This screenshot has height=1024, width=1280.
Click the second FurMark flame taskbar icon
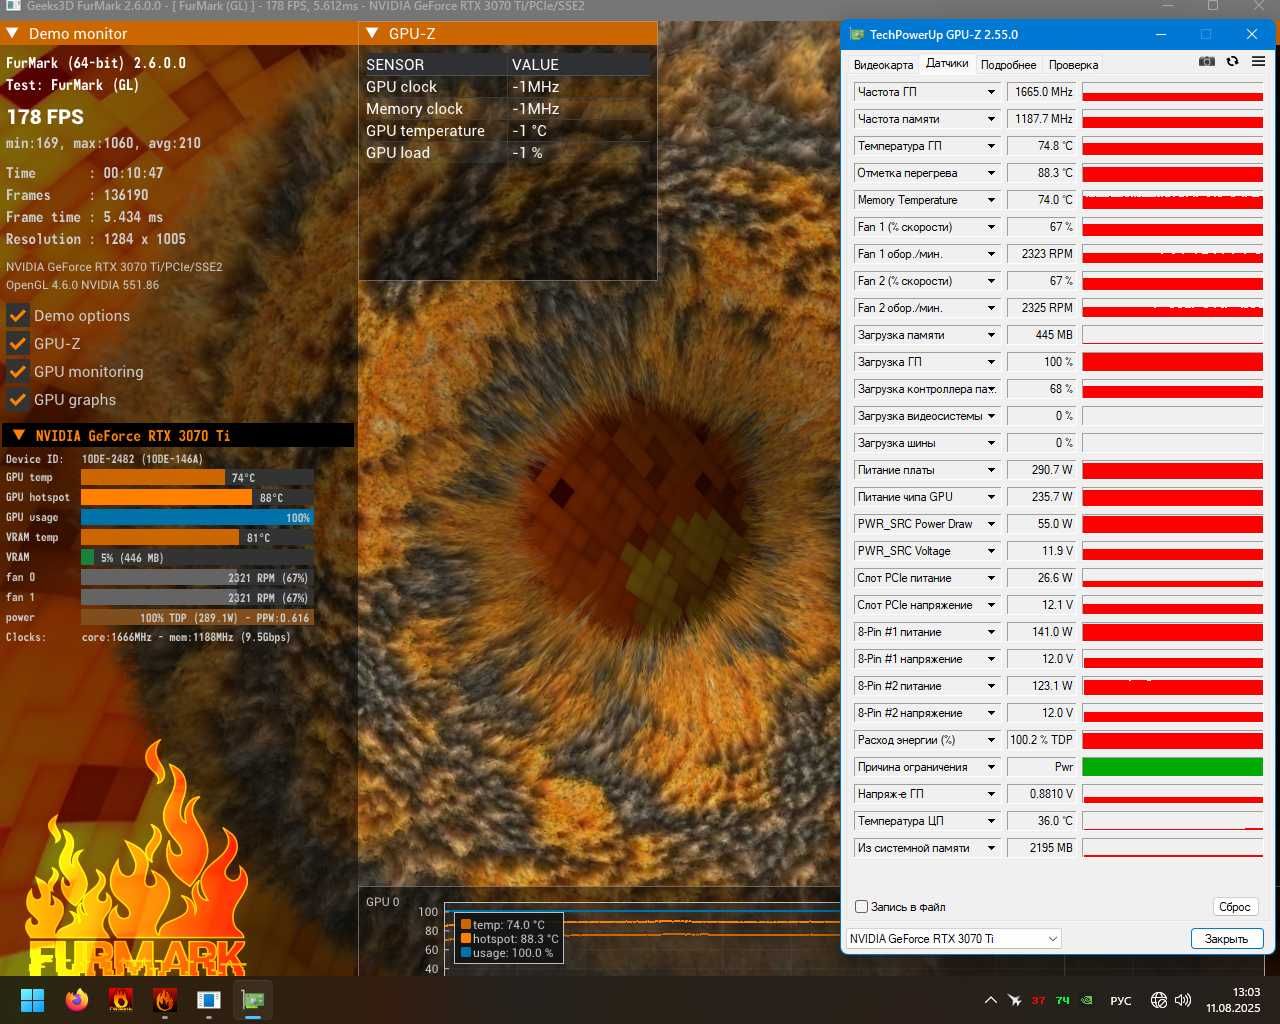click(x=165, y=1000)
